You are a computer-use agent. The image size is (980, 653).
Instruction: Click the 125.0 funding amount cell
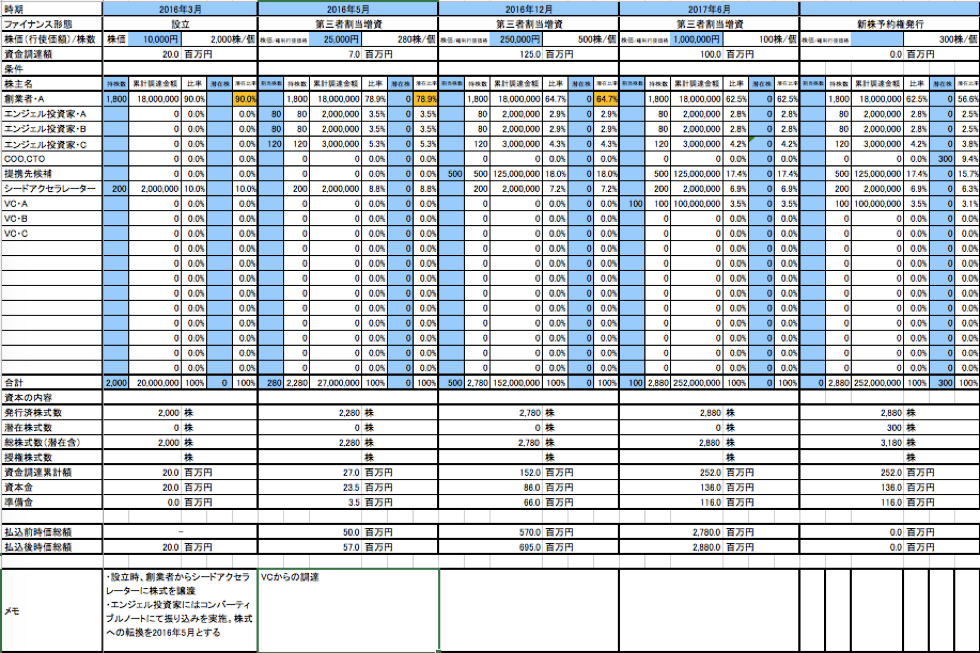coord(491,54)
